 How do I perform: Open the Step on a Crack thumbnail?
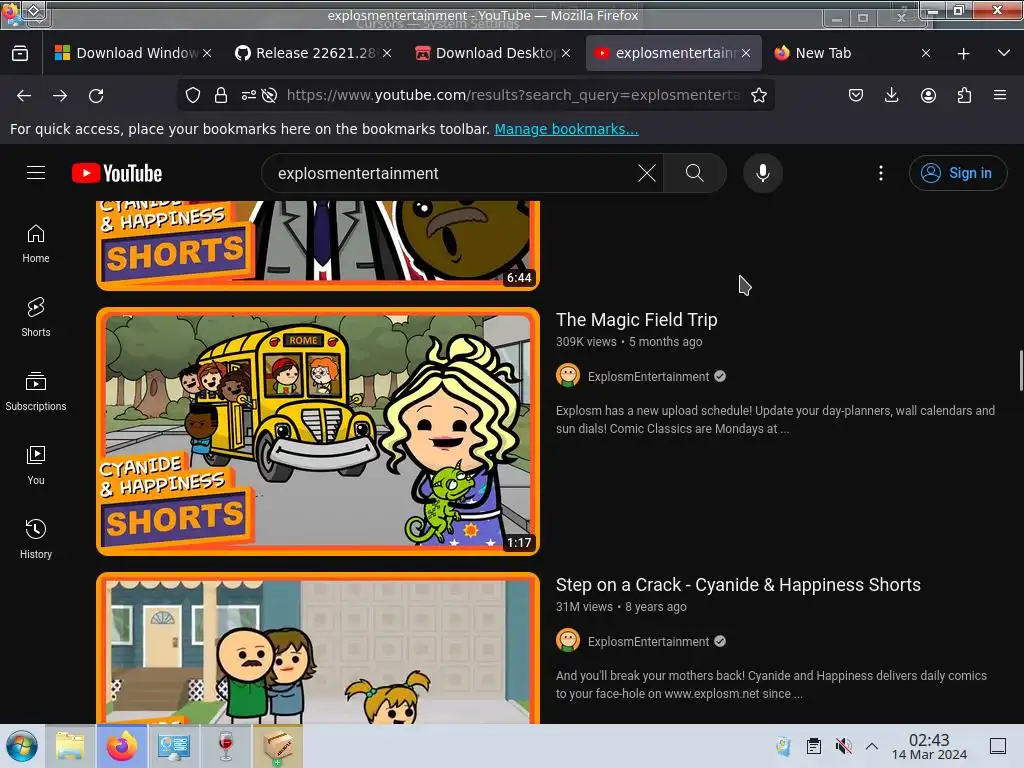(x=318, y=648)
